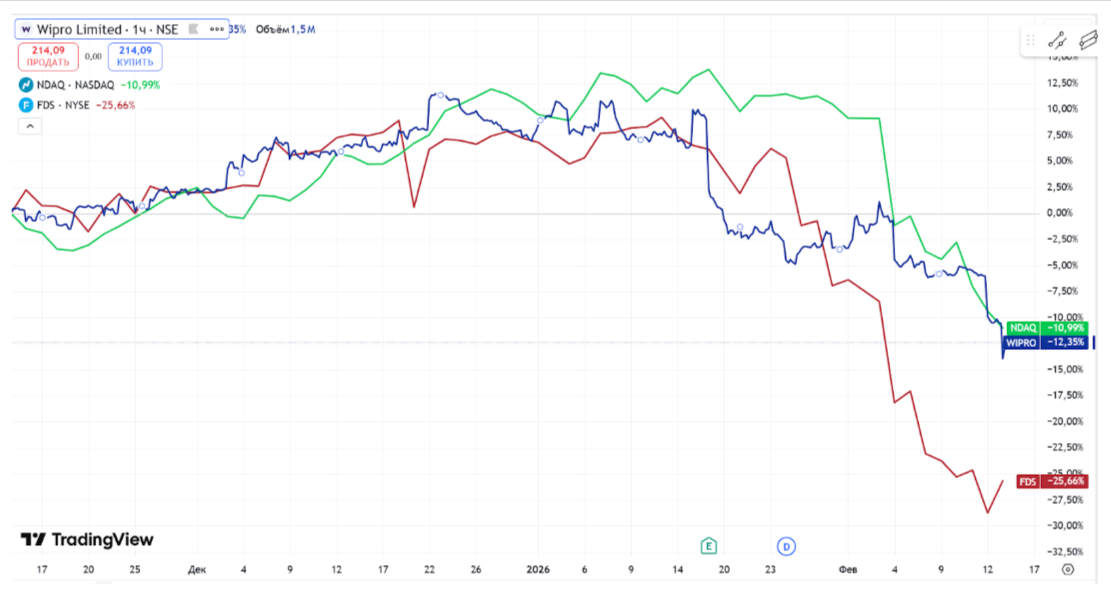The image size is (1111, 592).
Task: Click the earnings 'E' marker on timeline
Action: point(709,545)
